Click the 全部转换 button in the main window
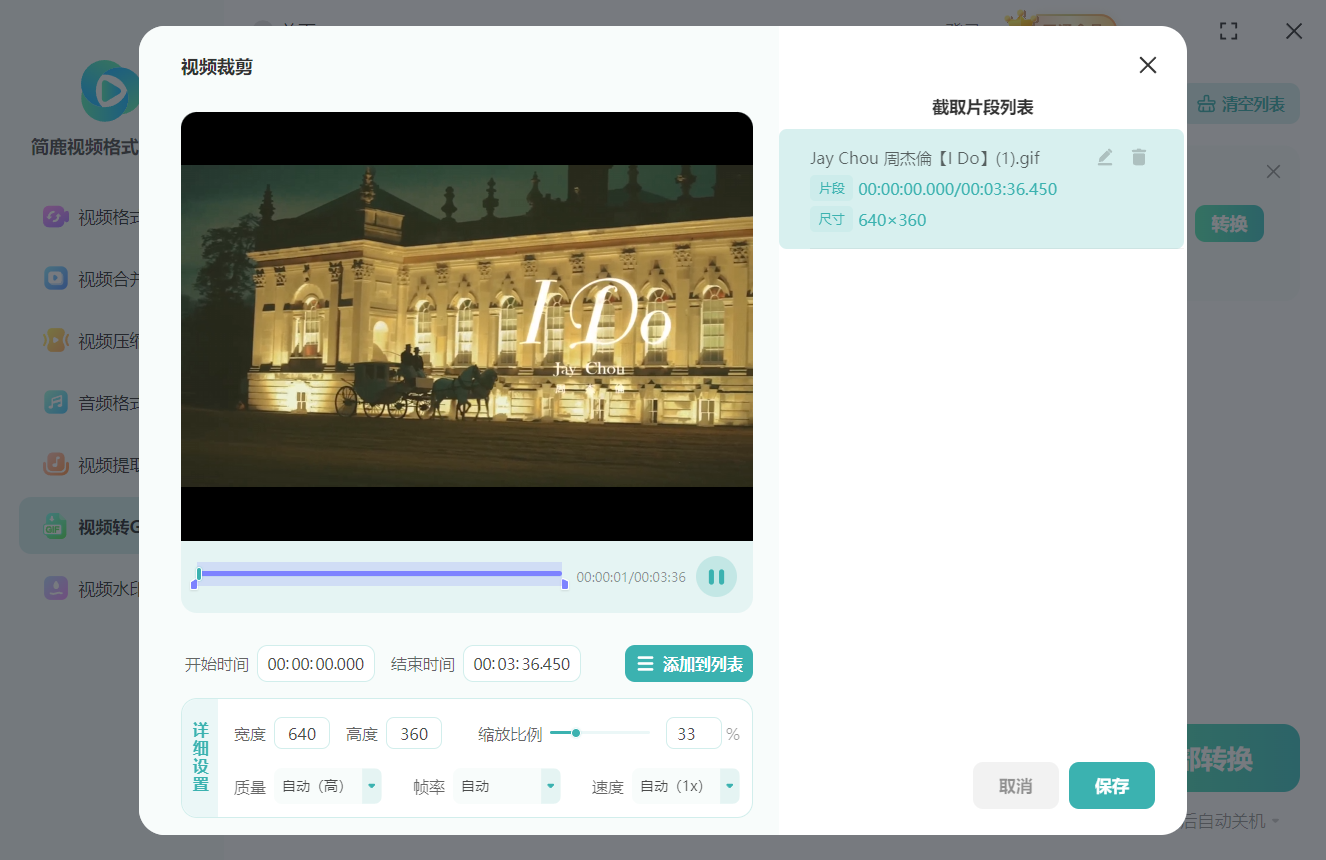Screen dimensions: 1326x860 pyautogui.click(x=1243, y=758)
